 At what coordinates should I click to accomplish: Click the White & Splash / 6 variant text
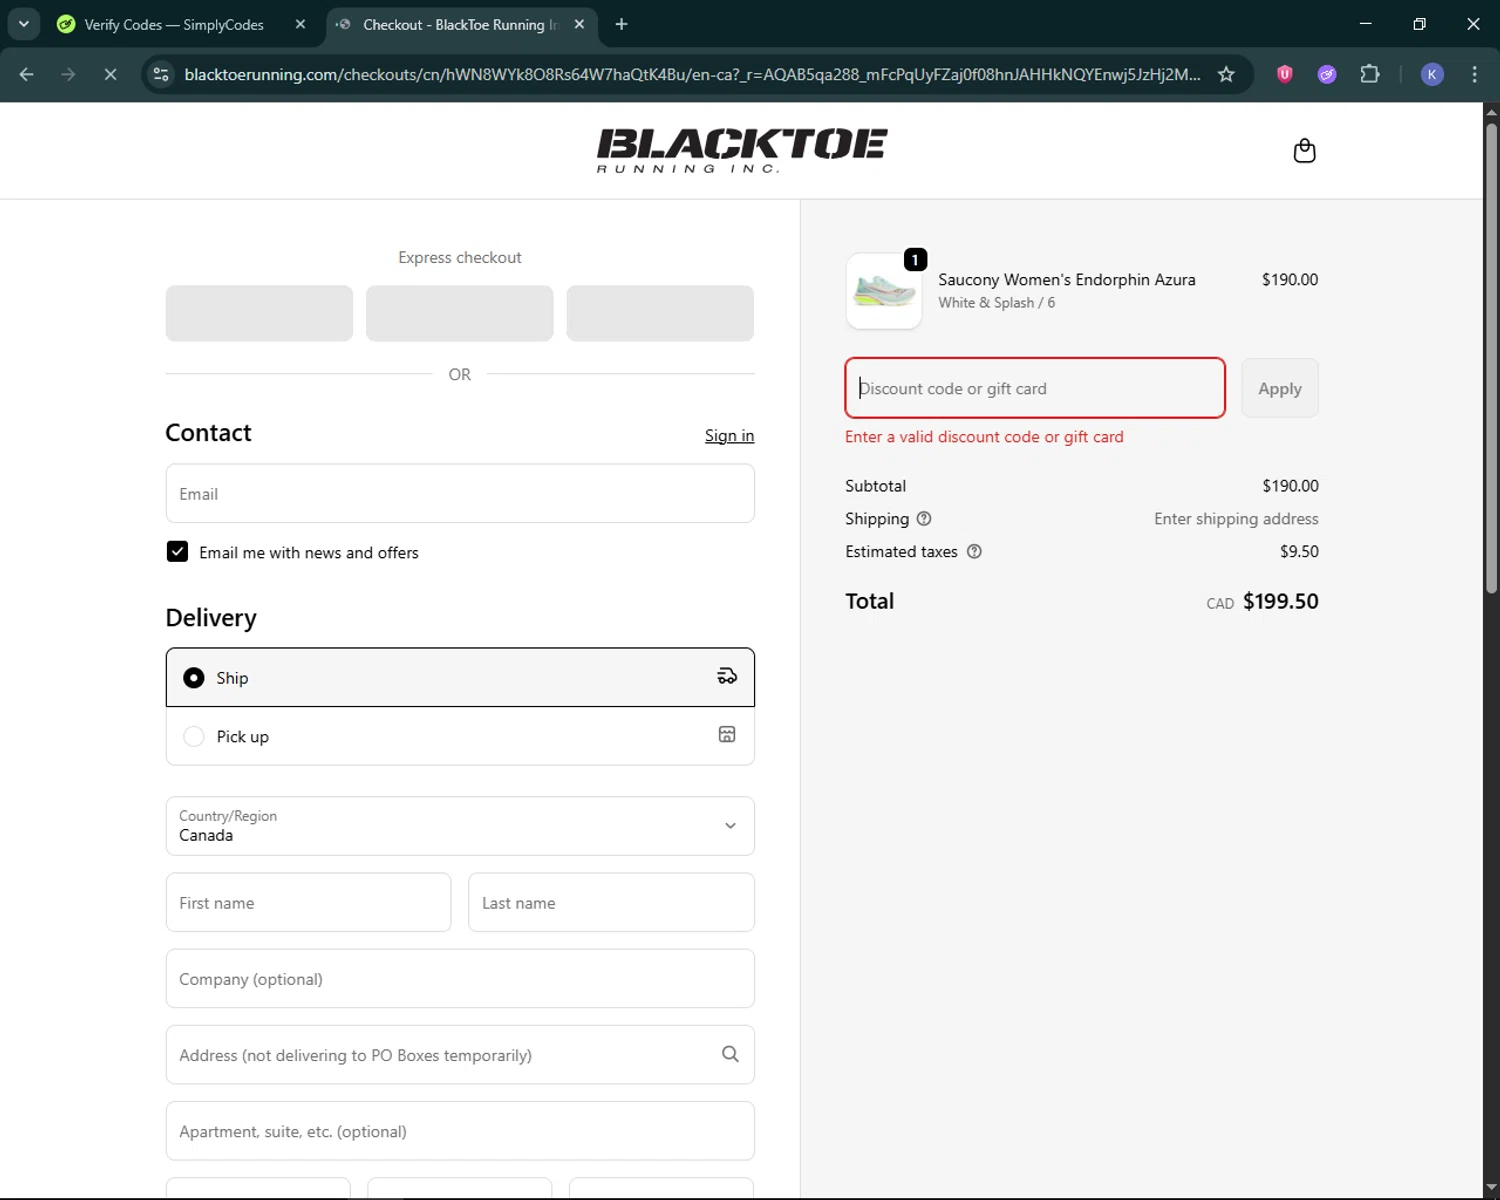click(x=996, y=302)
